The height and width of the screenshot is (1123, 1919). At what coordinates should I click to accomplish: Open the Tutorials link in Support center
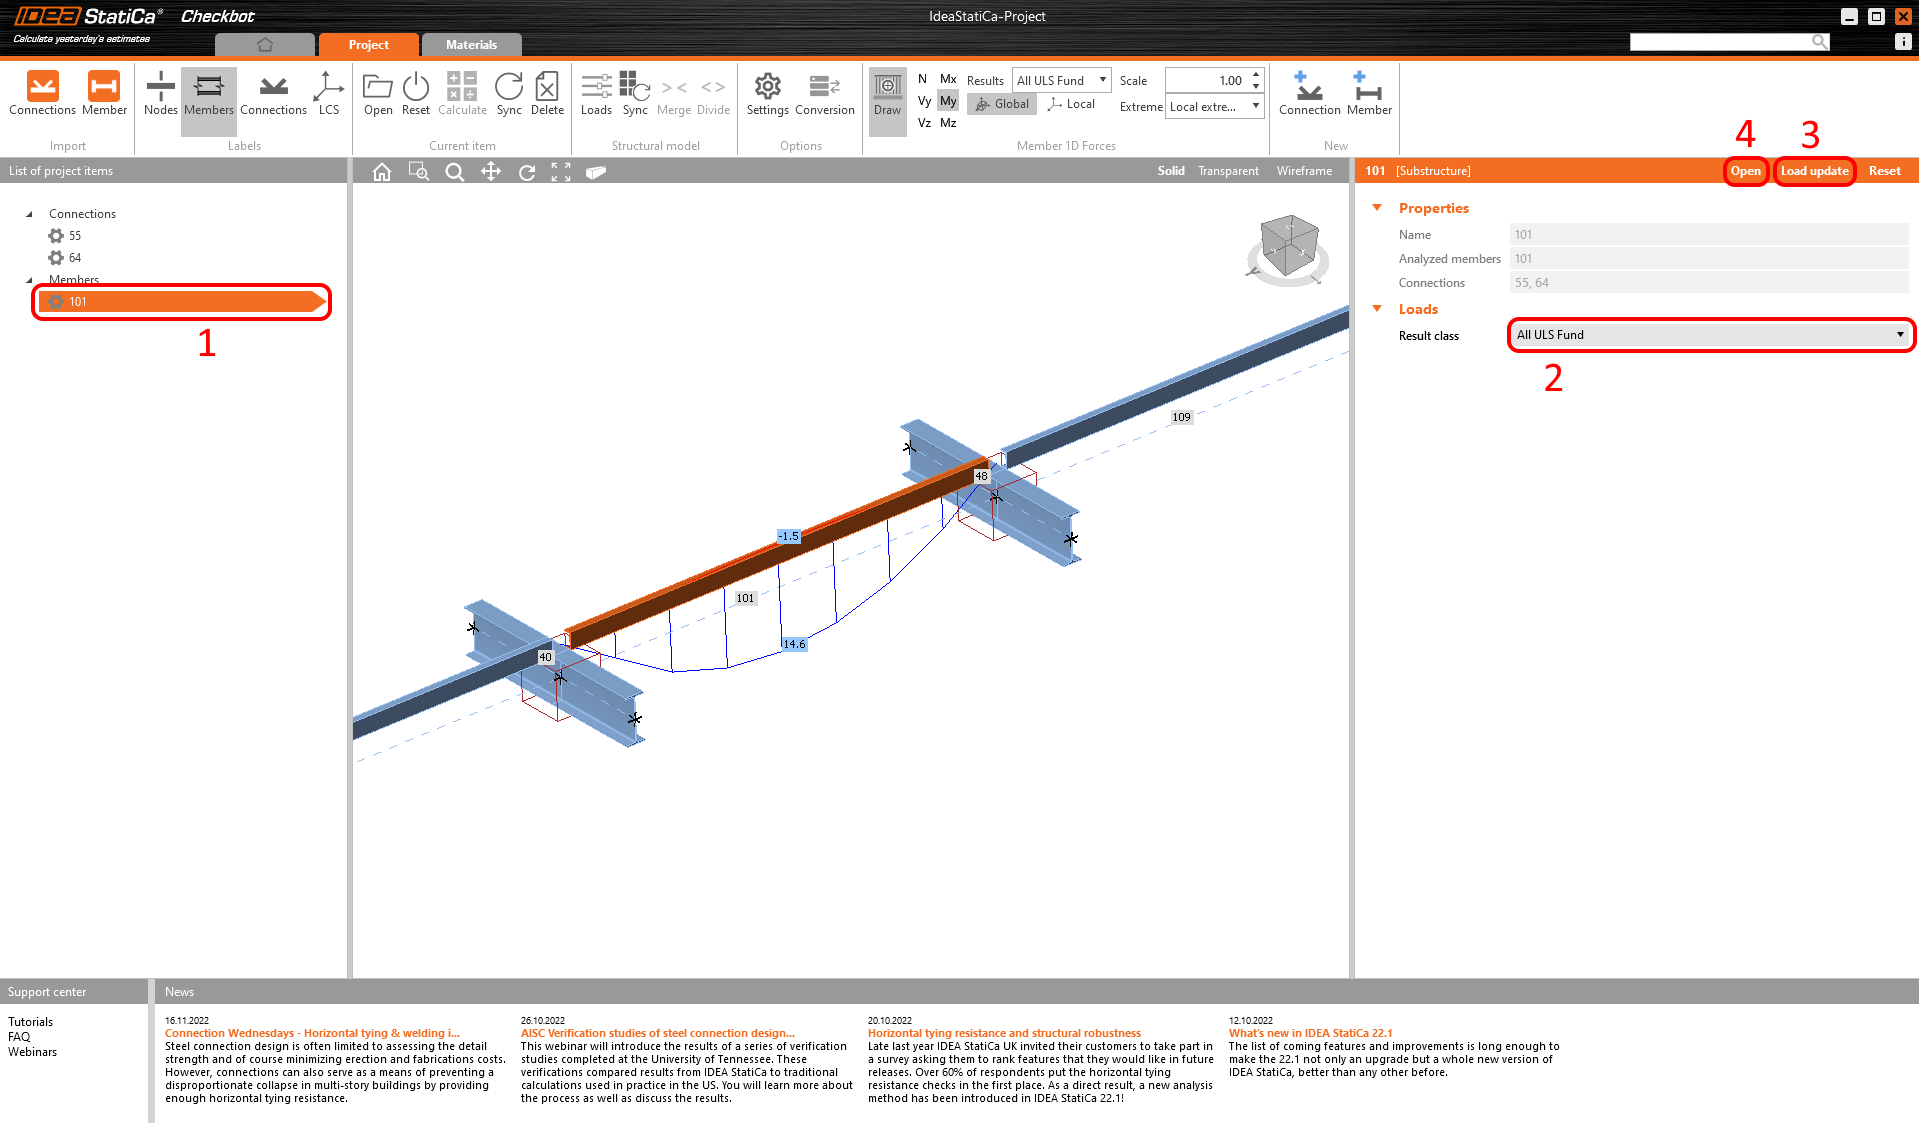31,1022
